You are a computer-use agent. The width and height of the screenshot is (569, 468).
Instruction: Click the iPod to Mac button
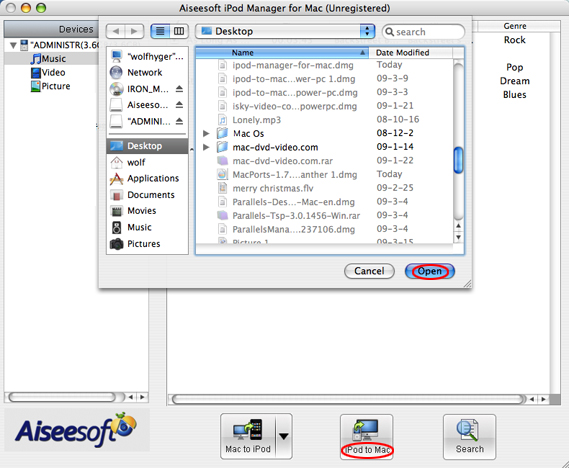coord(367,437)
